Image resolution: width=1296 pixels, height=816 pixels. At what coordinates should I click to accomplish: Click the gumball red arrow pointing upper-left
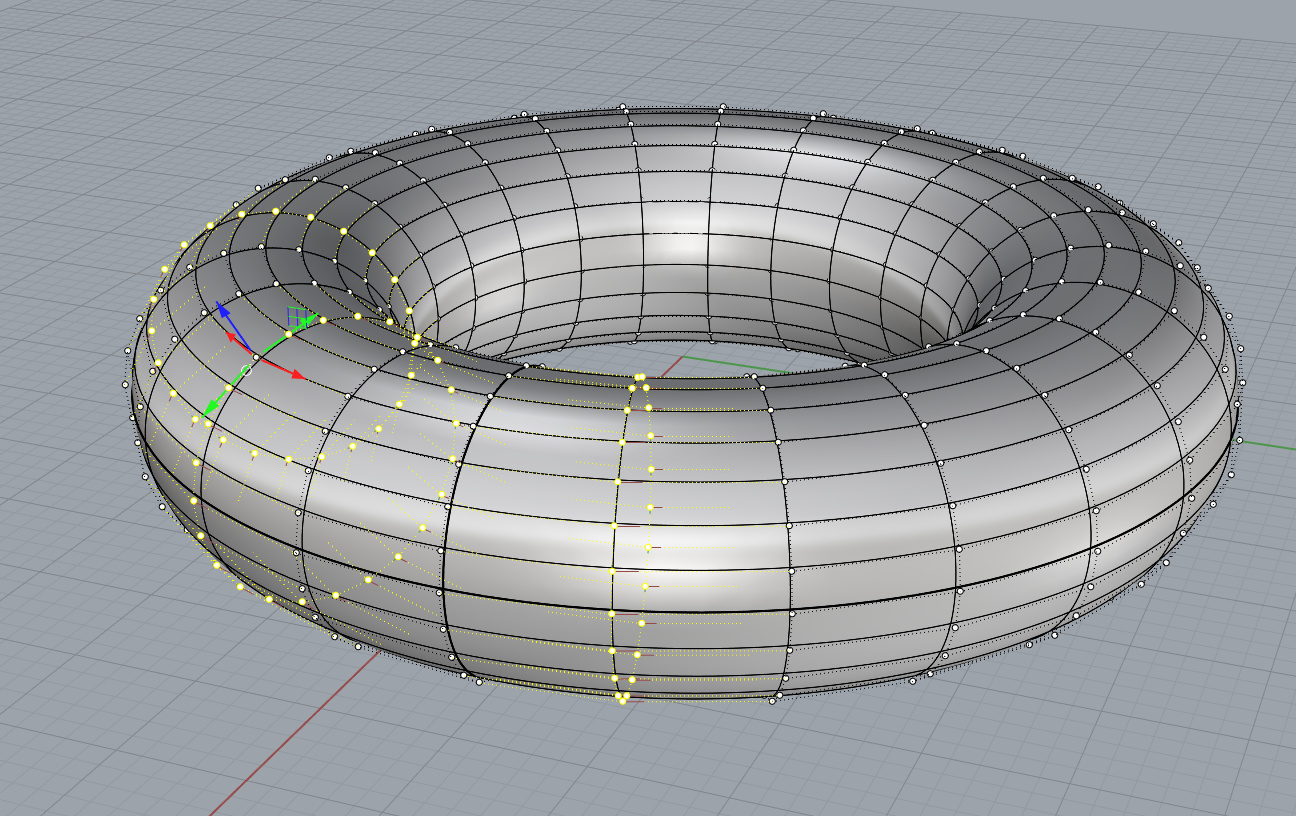coord(230,337)
